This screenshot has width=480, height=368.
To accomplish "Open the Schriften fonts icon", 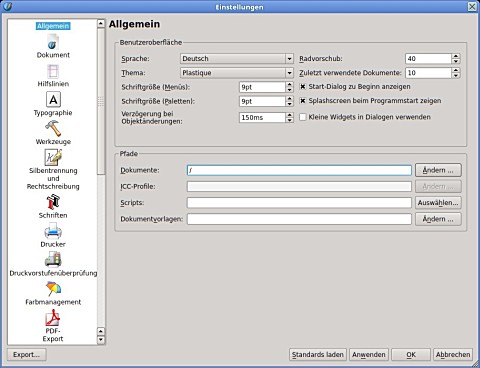I will (x=53, y=202).
